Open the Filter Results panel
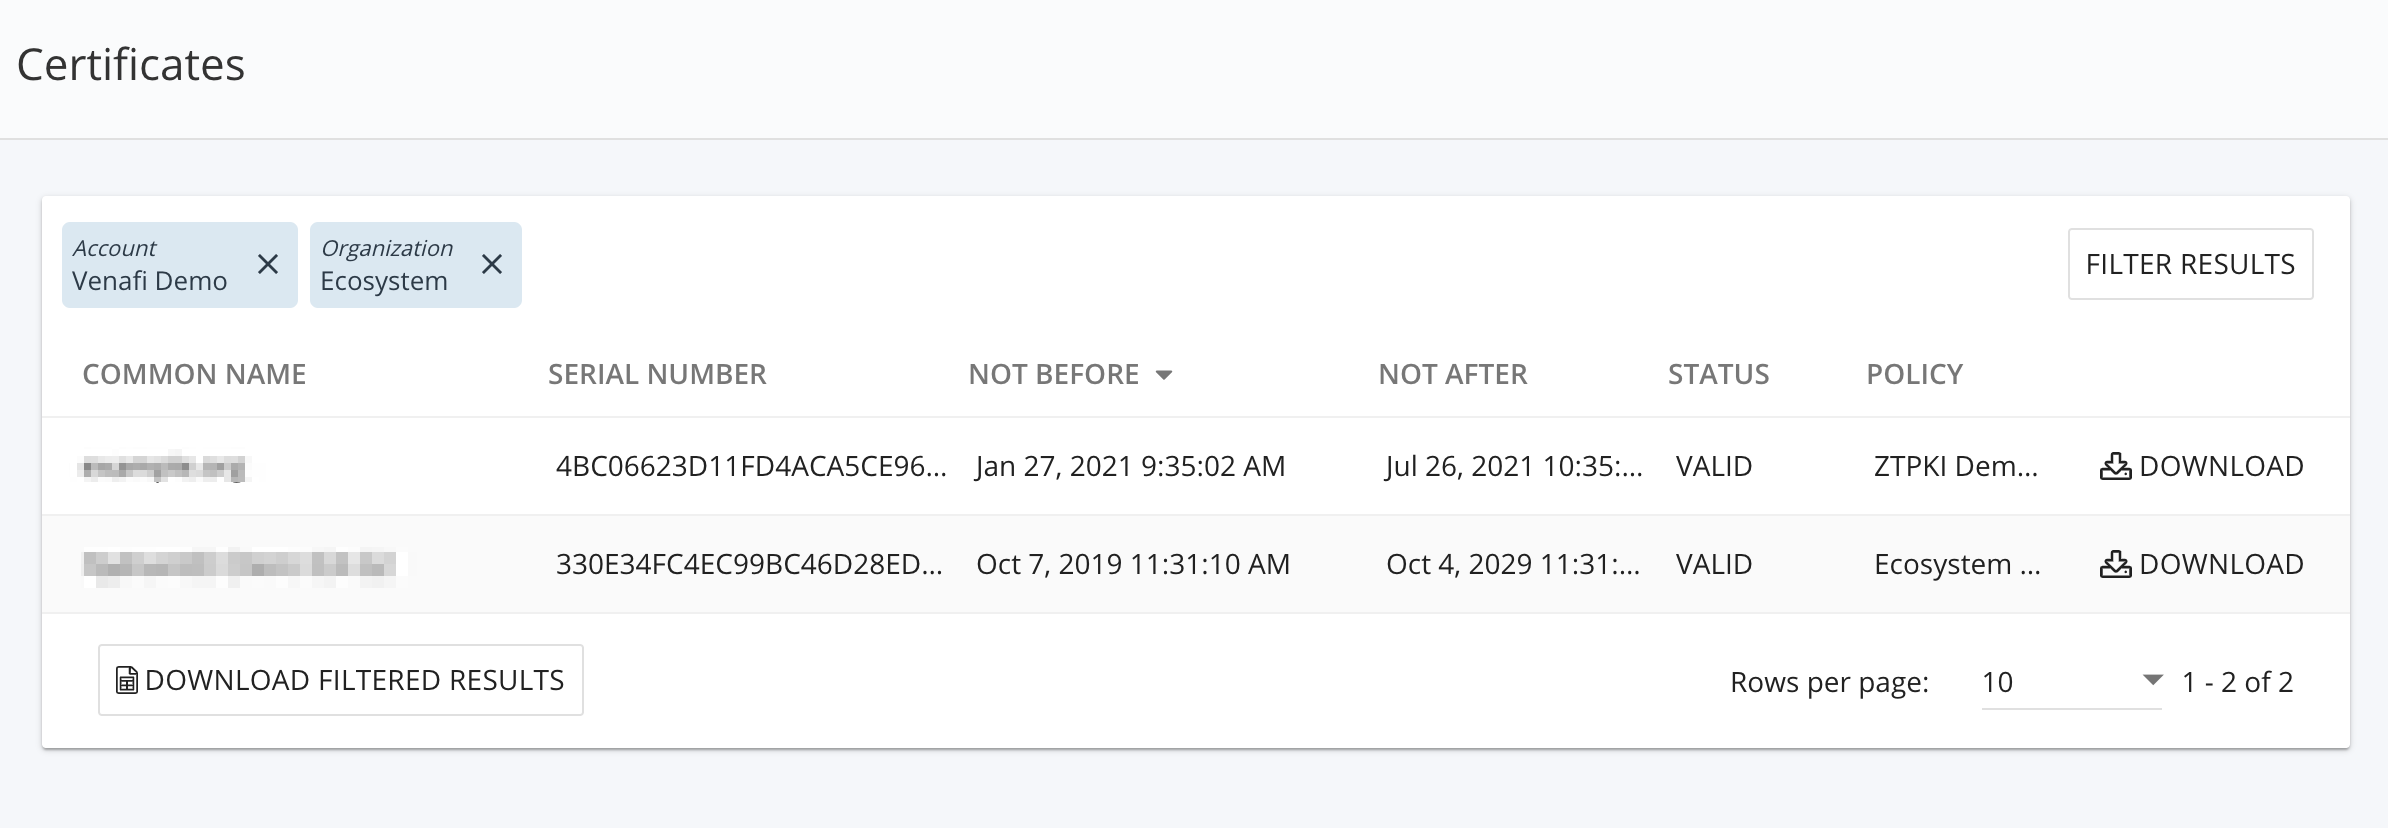The height and width of the screenshot is (828, 2388). (x=2190, y=264)
